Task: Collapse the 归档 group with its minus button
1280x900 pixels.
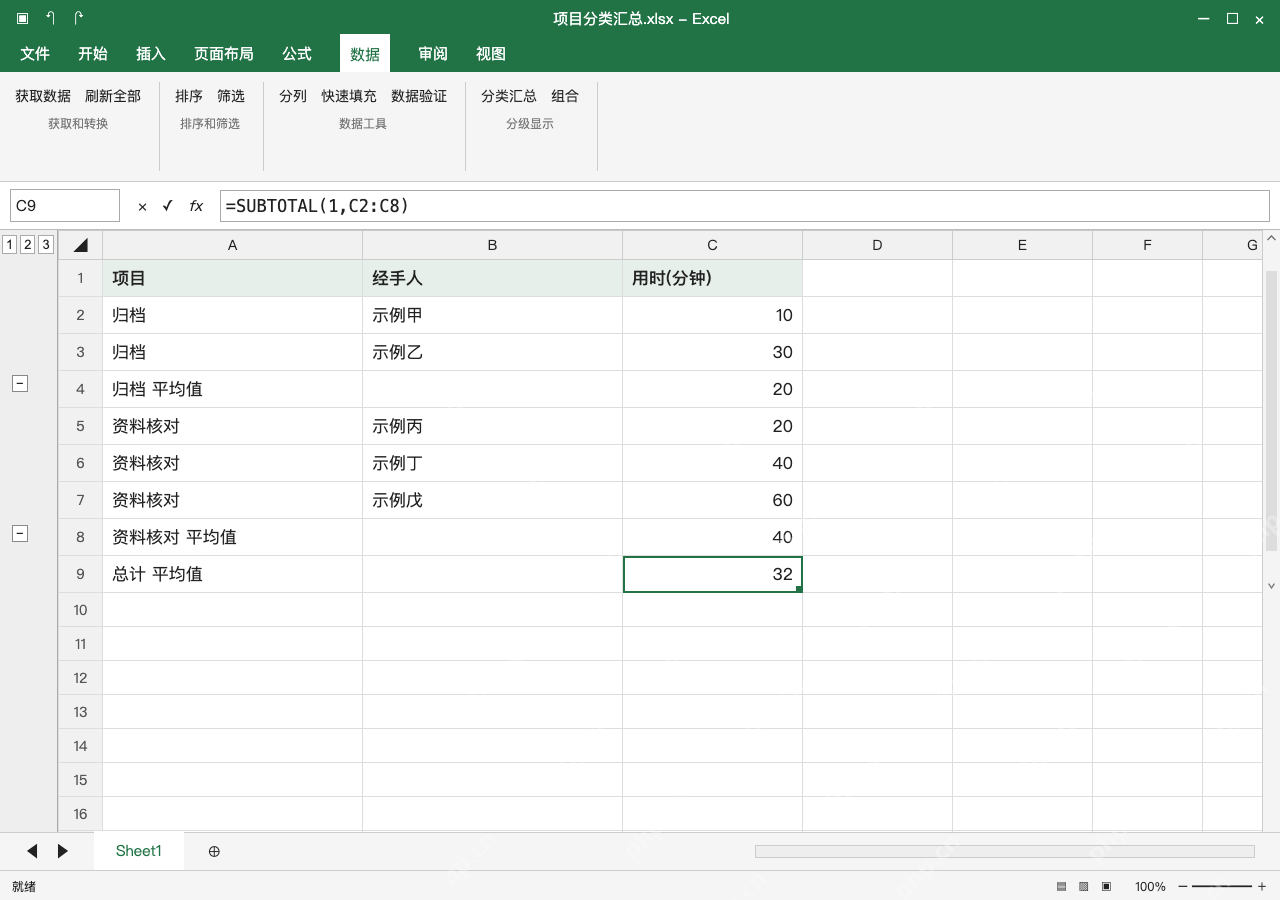Action: tap(19, 383)
